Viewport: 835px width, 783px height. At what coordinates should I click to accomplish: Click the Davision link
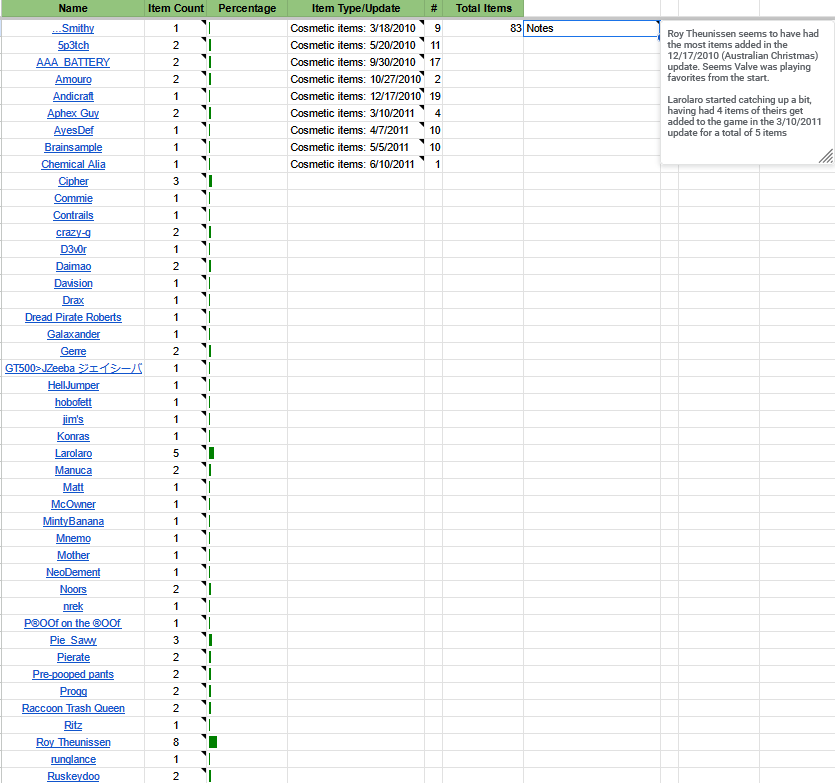73,284
